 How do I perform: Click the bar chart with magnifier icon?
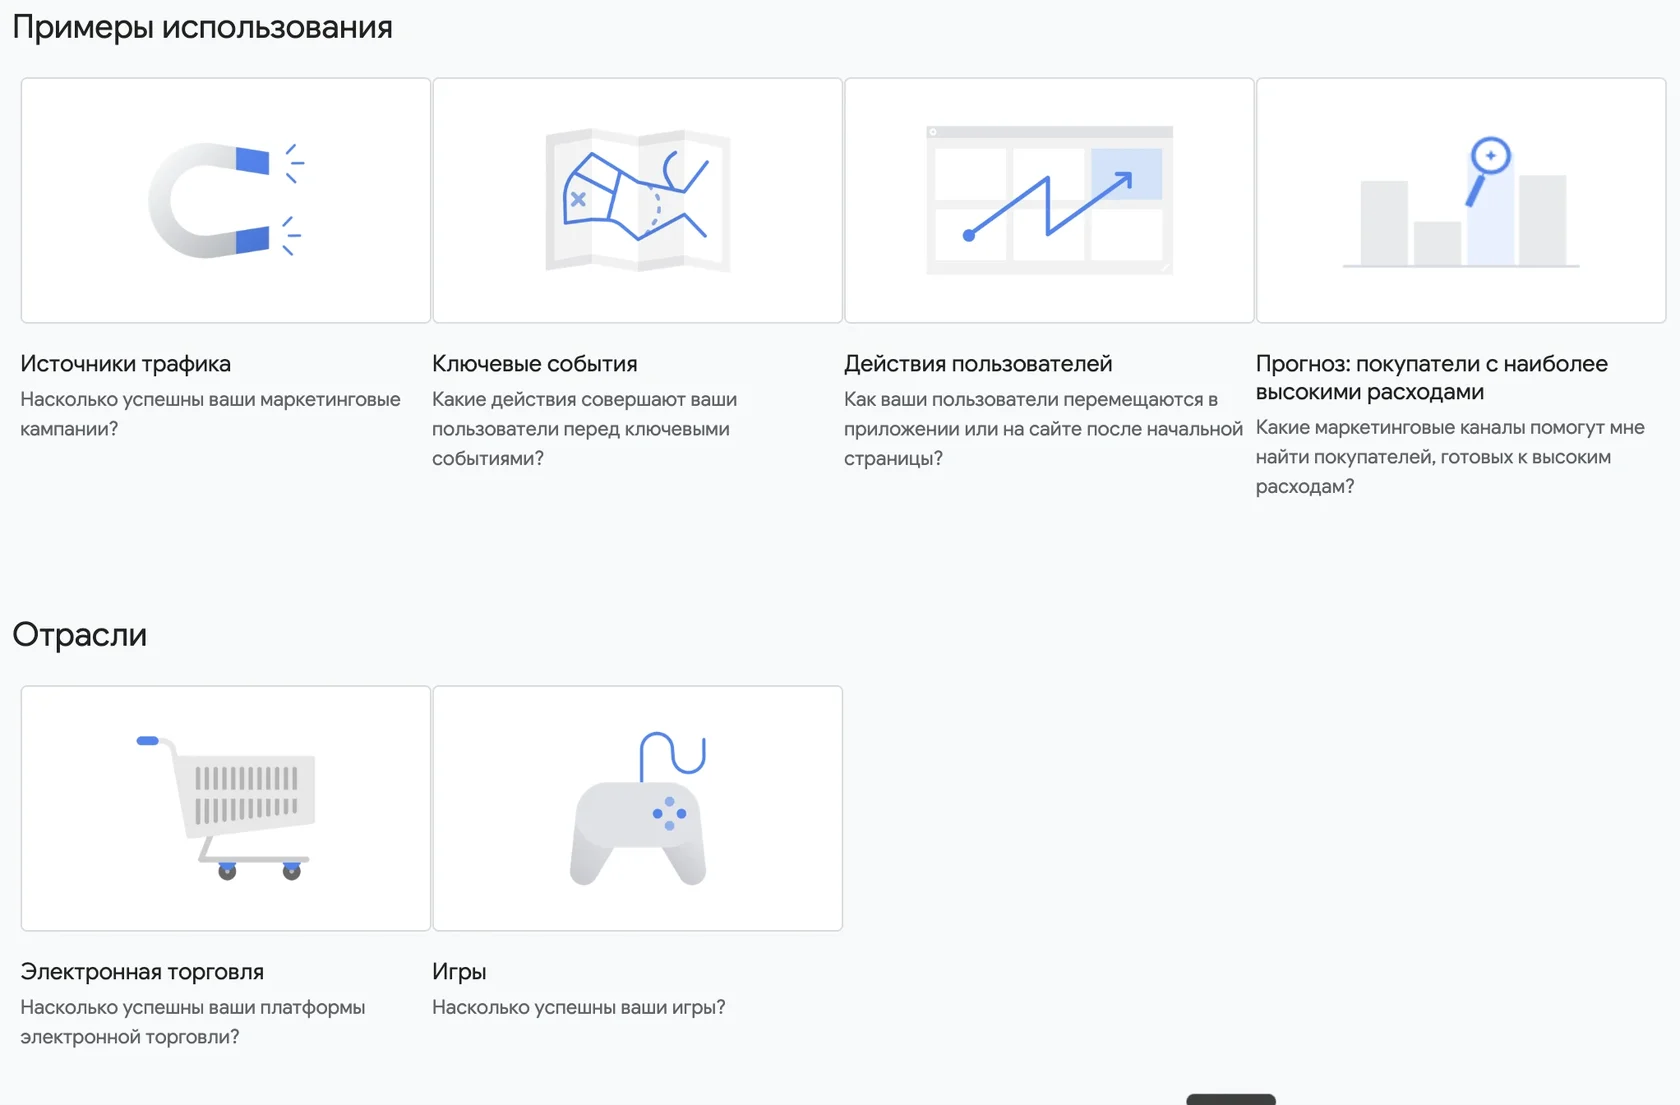[1461, 200]
